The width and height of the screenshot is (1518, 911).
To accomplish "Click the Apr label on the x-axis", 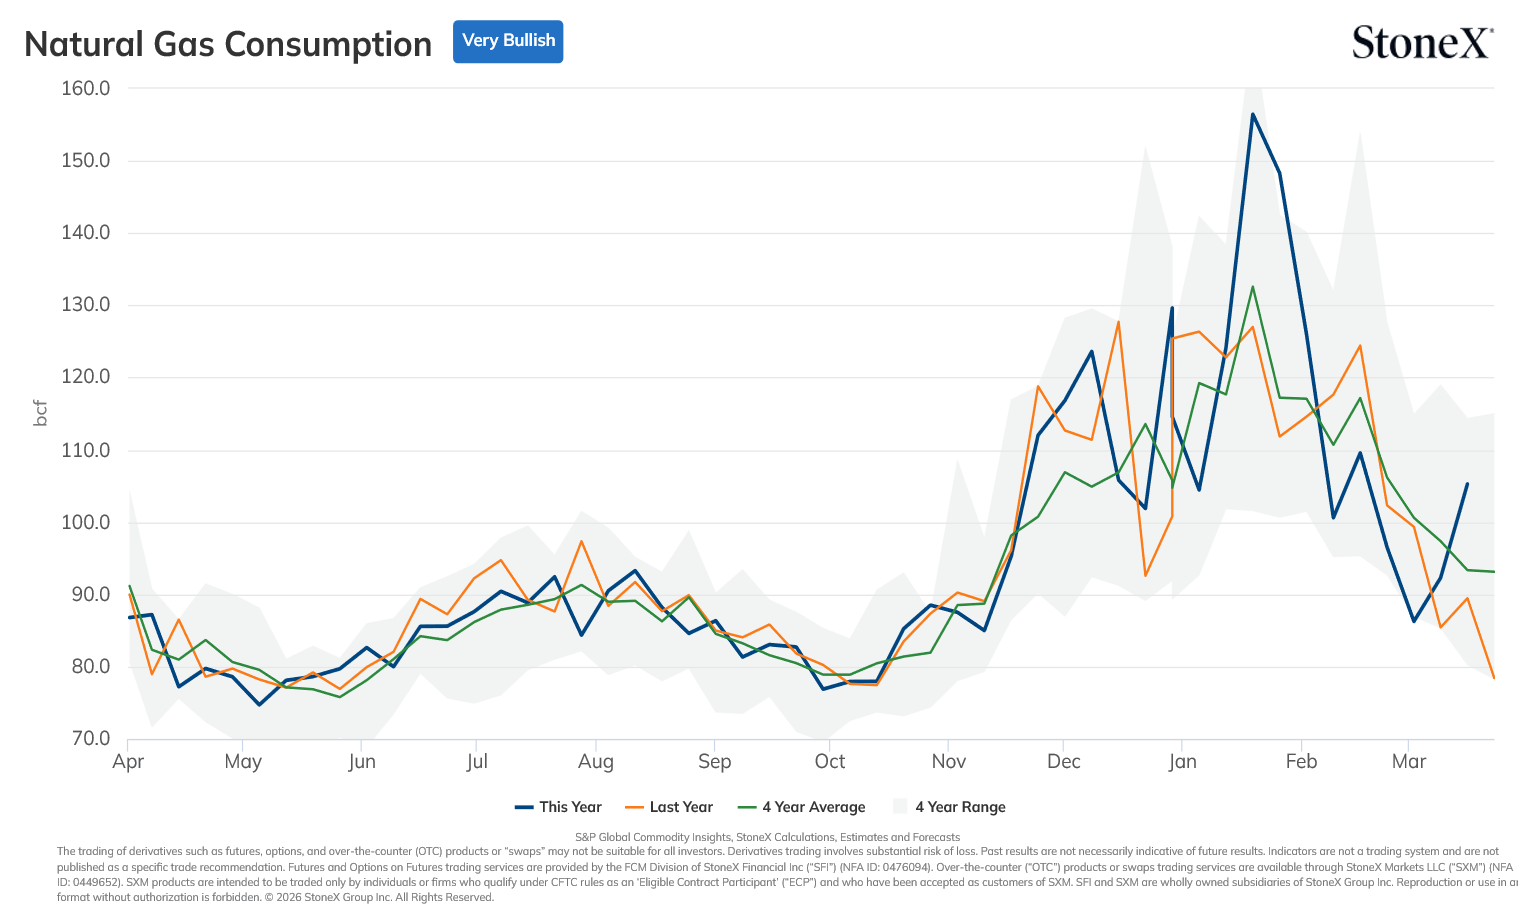I will 128,761.
